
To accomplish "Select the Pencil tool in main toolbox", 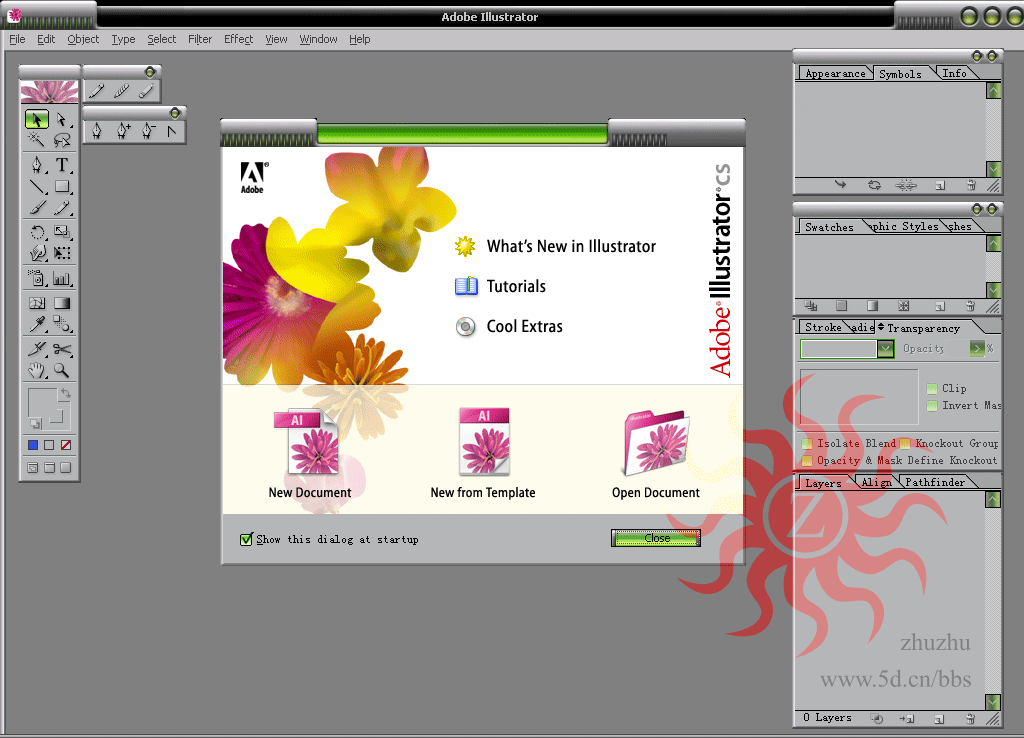I will (x=61, y=208).
